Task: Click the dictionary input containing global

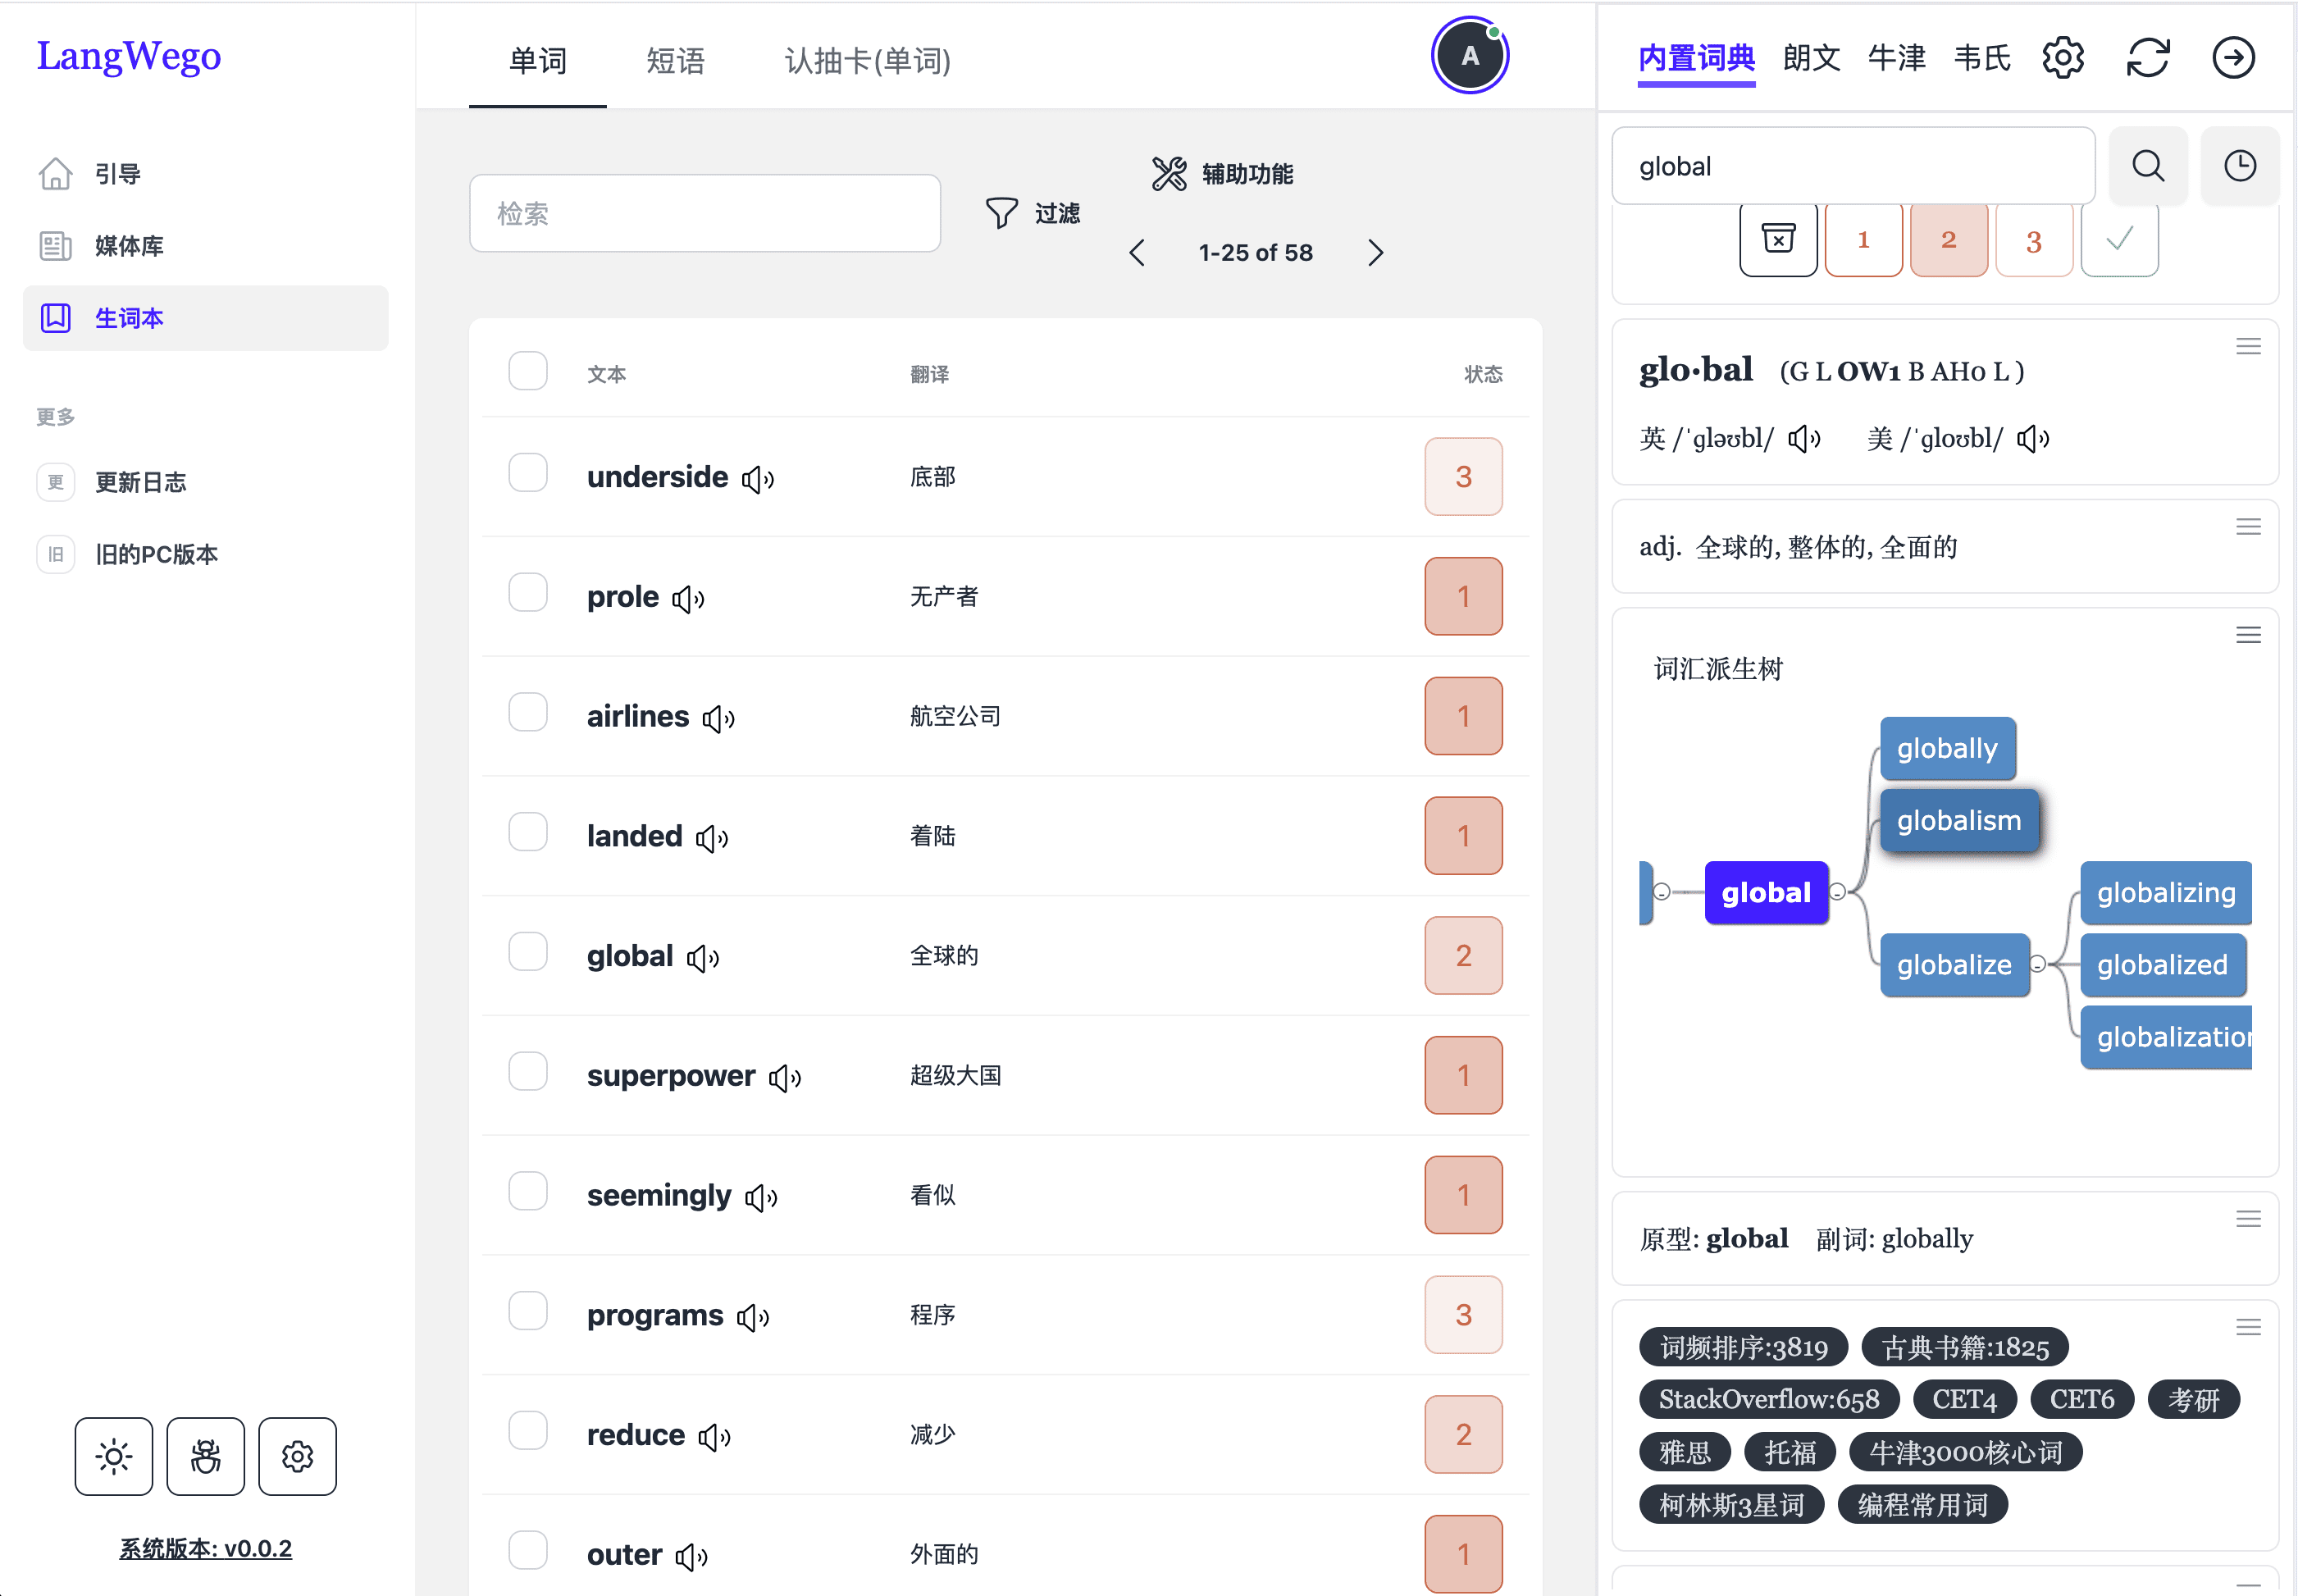Action: coord(1853,166)
